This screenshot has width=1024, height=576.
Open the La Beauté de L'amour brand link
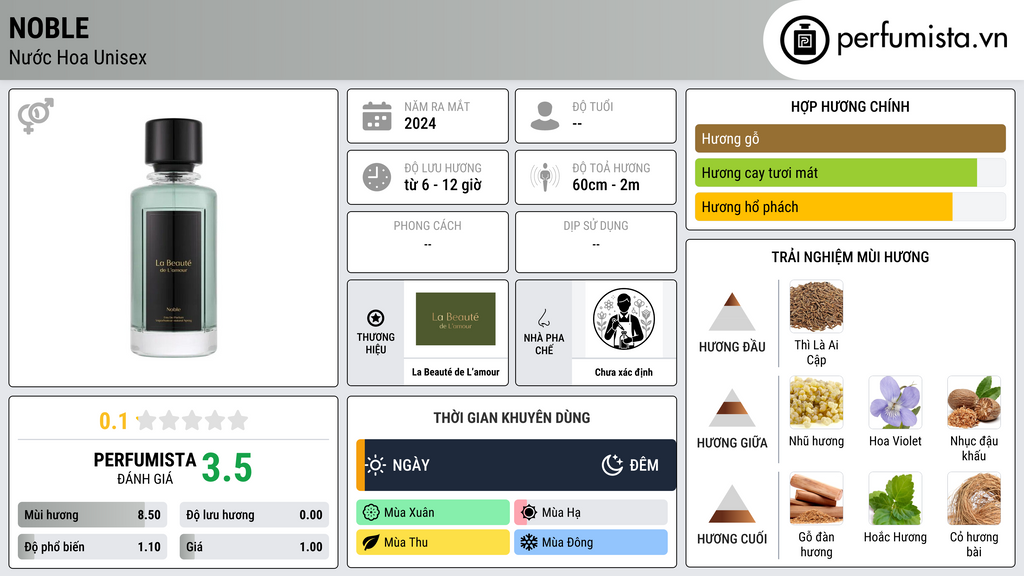455,372
